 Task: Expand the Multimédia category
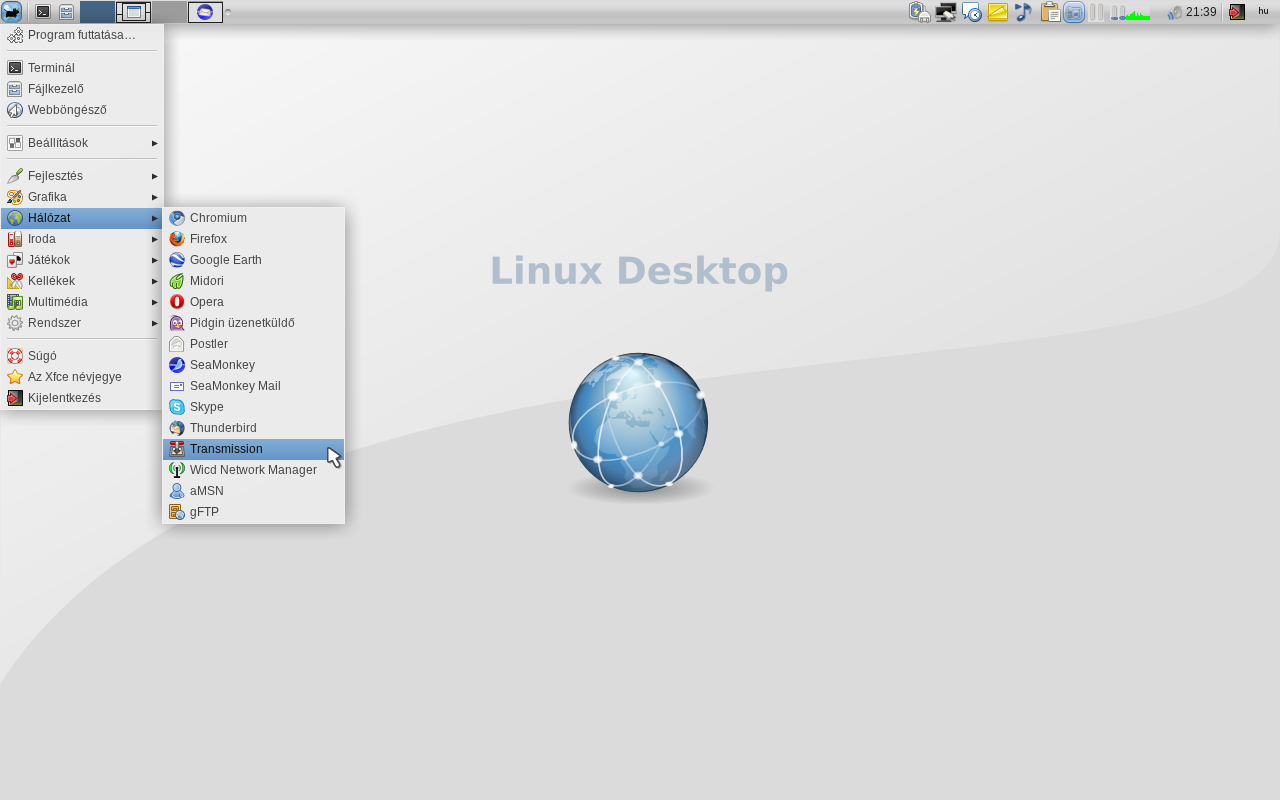click(82, 302)
